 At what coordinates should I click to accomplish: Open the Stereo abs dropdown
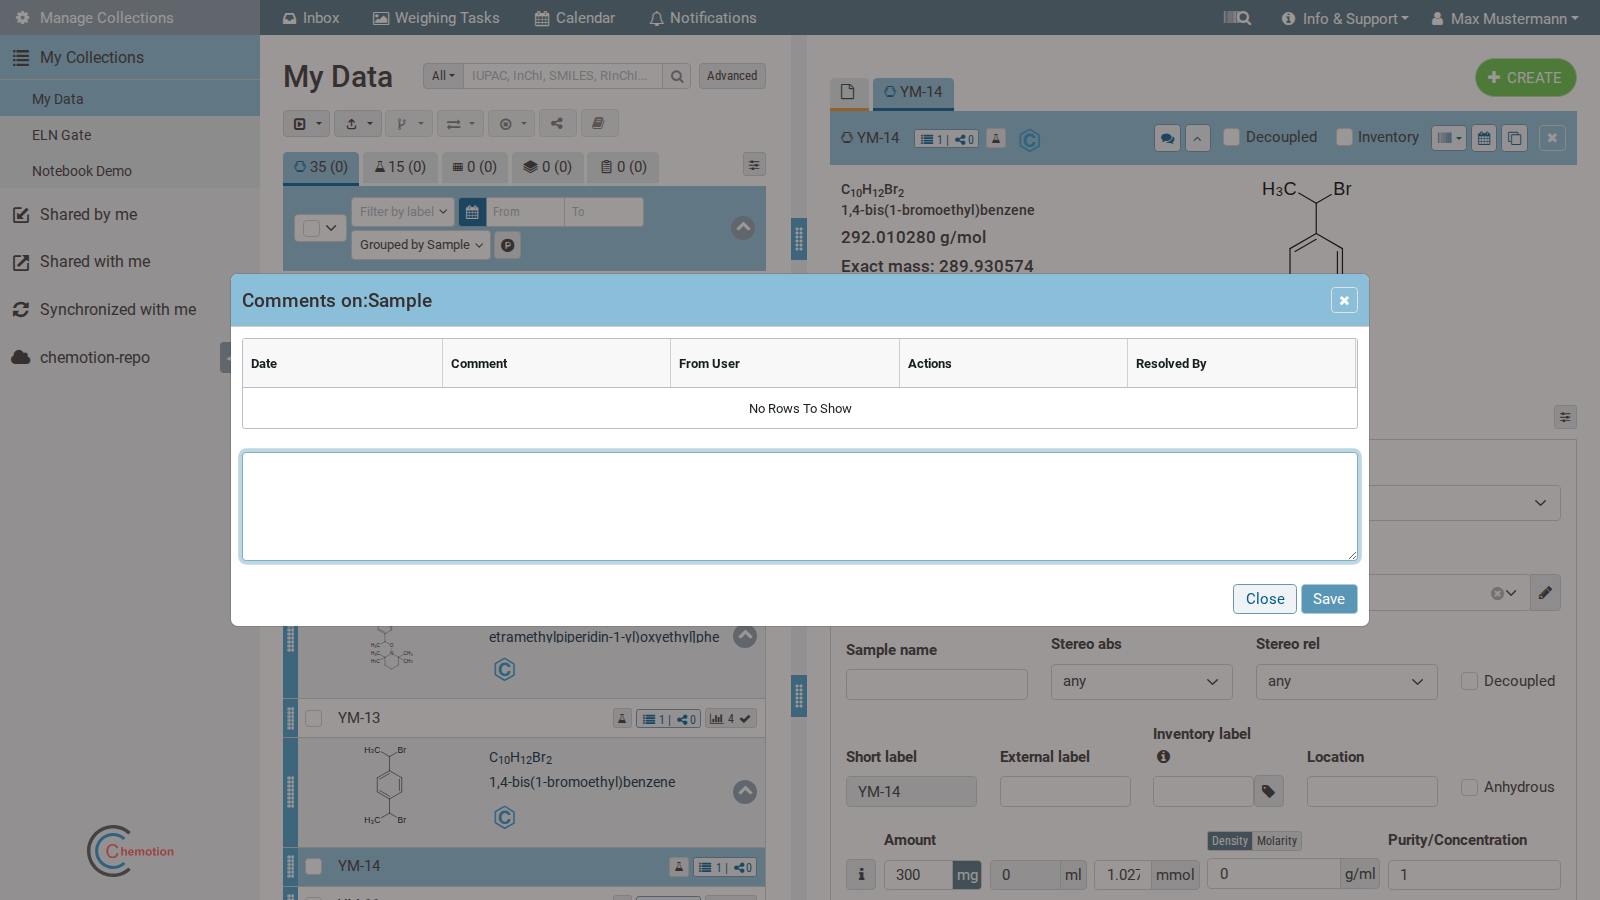(x=1141, y=682)
